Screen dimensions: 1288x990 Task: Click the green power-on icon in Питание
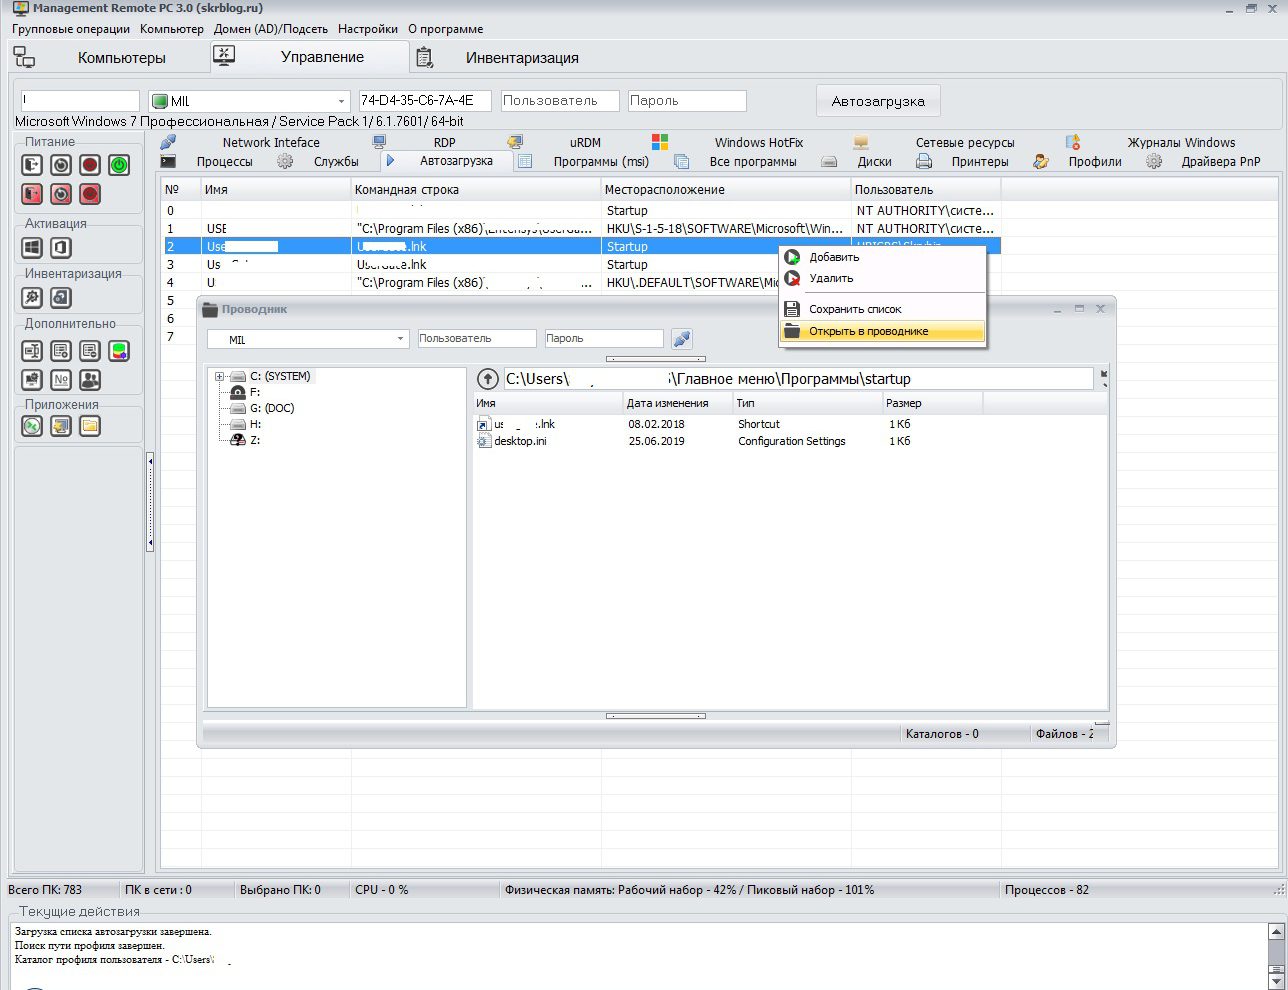[x=119, y=165]
